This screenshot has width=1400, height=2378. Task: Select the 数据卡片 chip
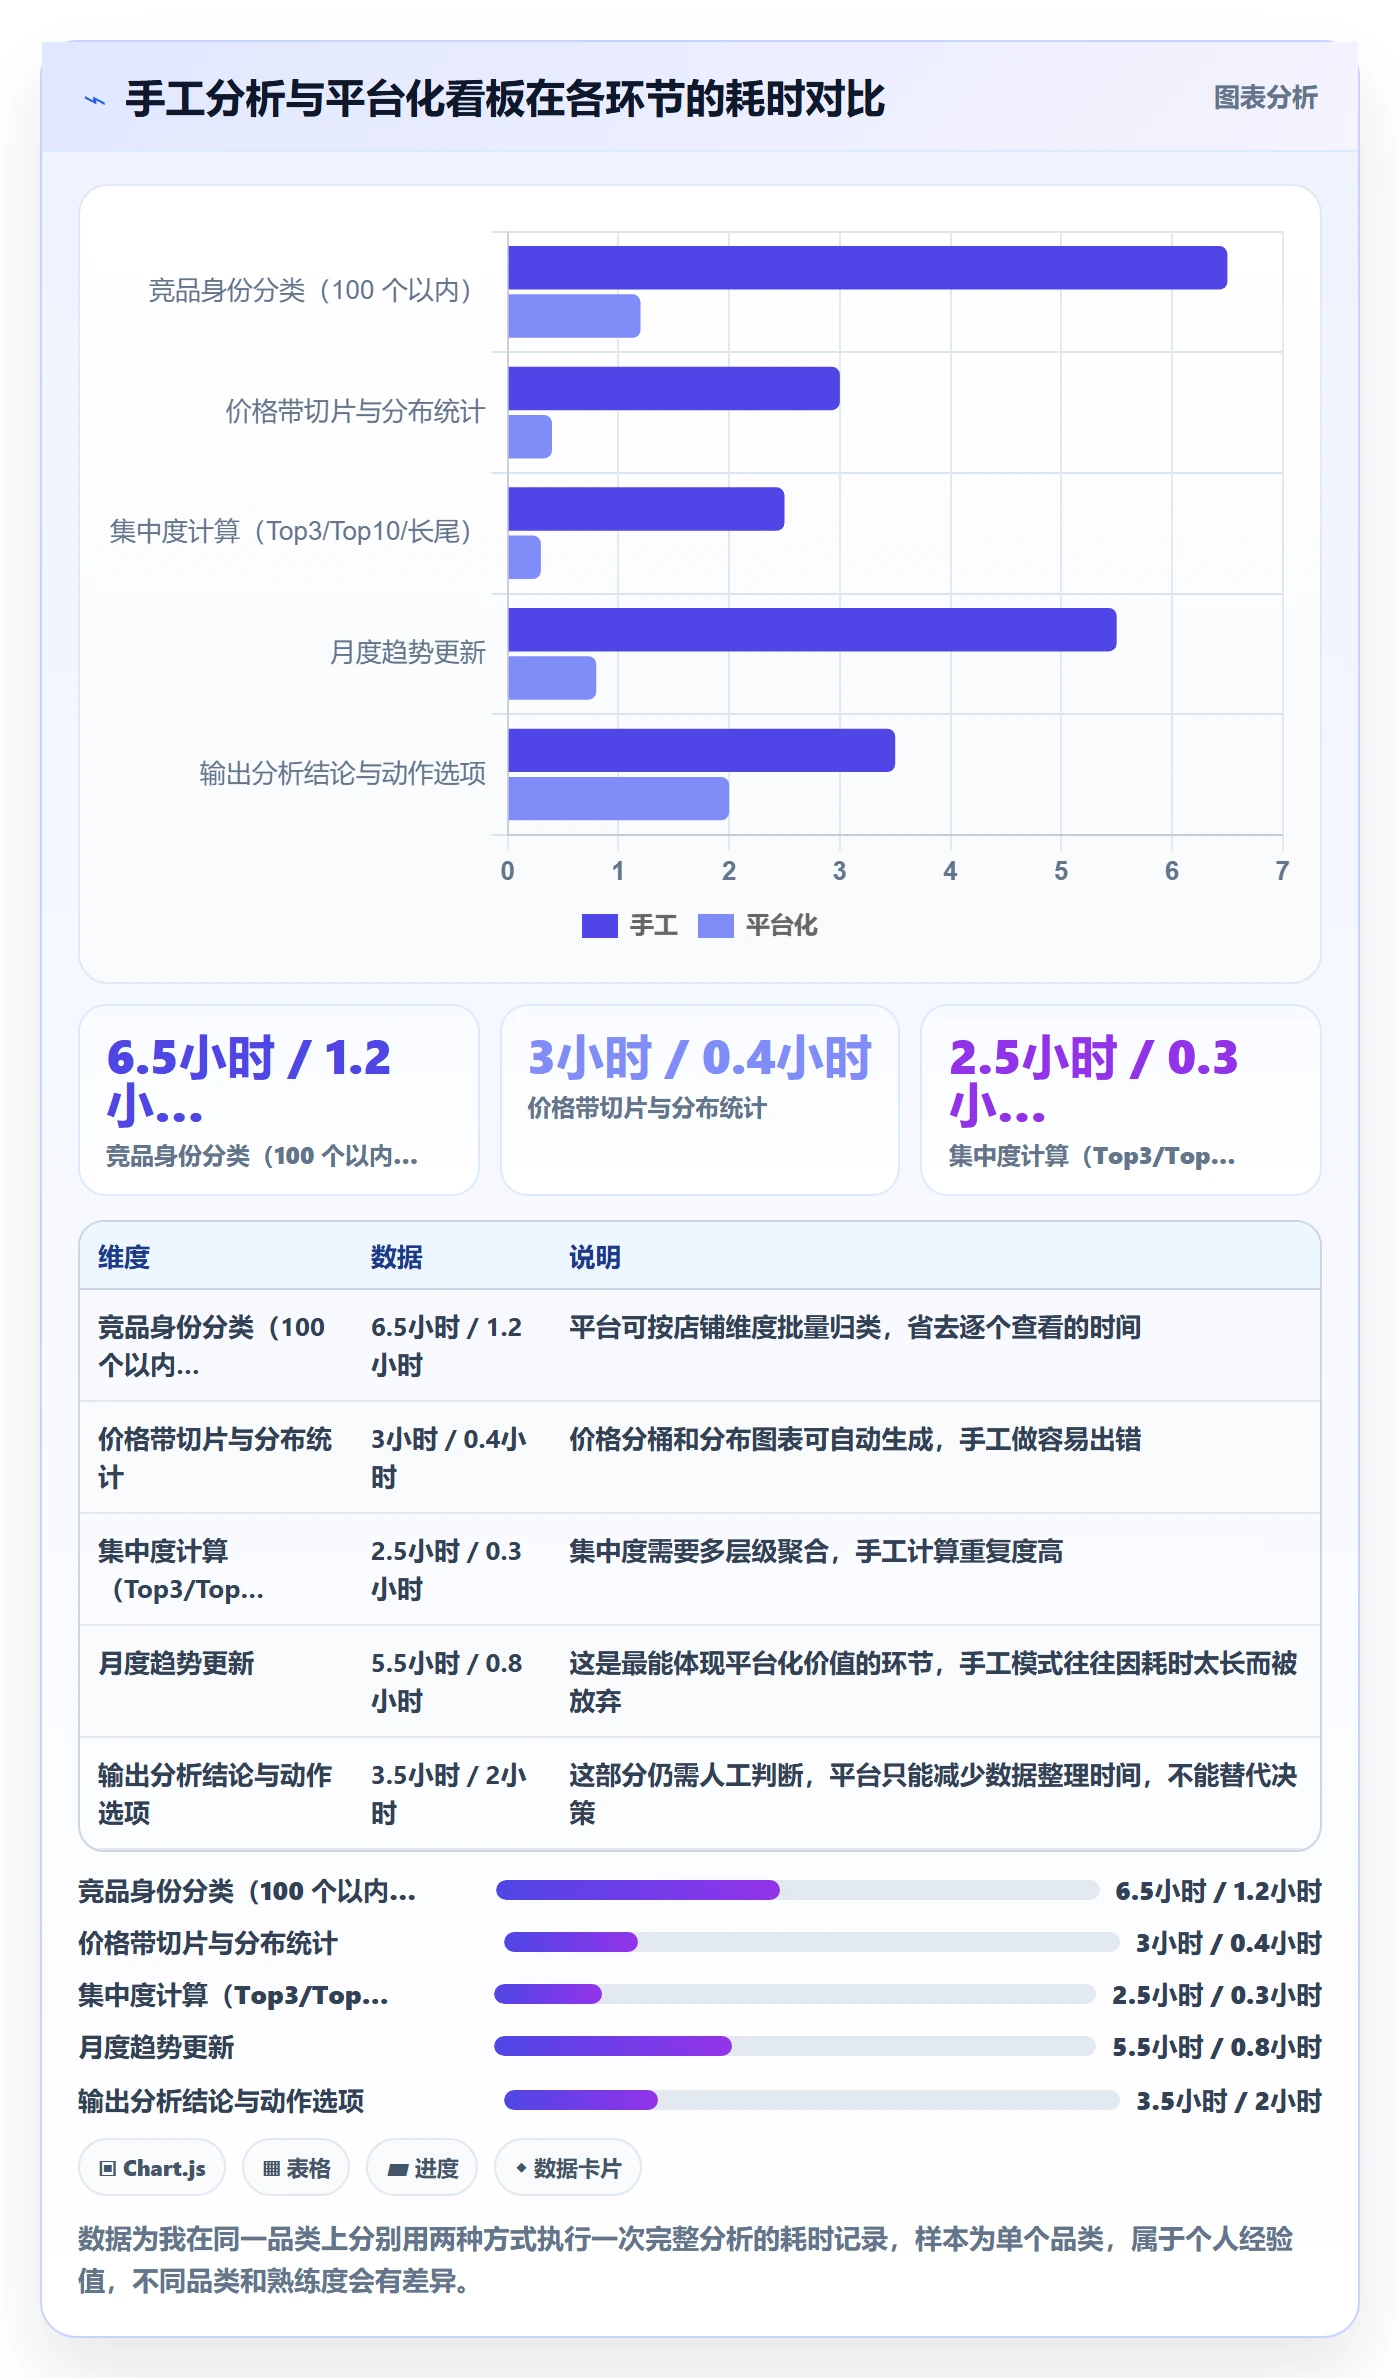point(568,2168)
